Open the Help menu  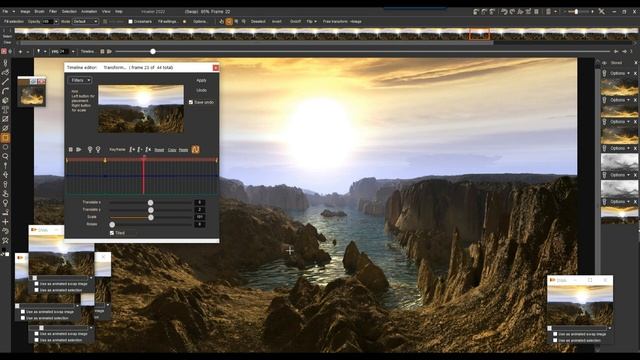(x=119, y=11)
